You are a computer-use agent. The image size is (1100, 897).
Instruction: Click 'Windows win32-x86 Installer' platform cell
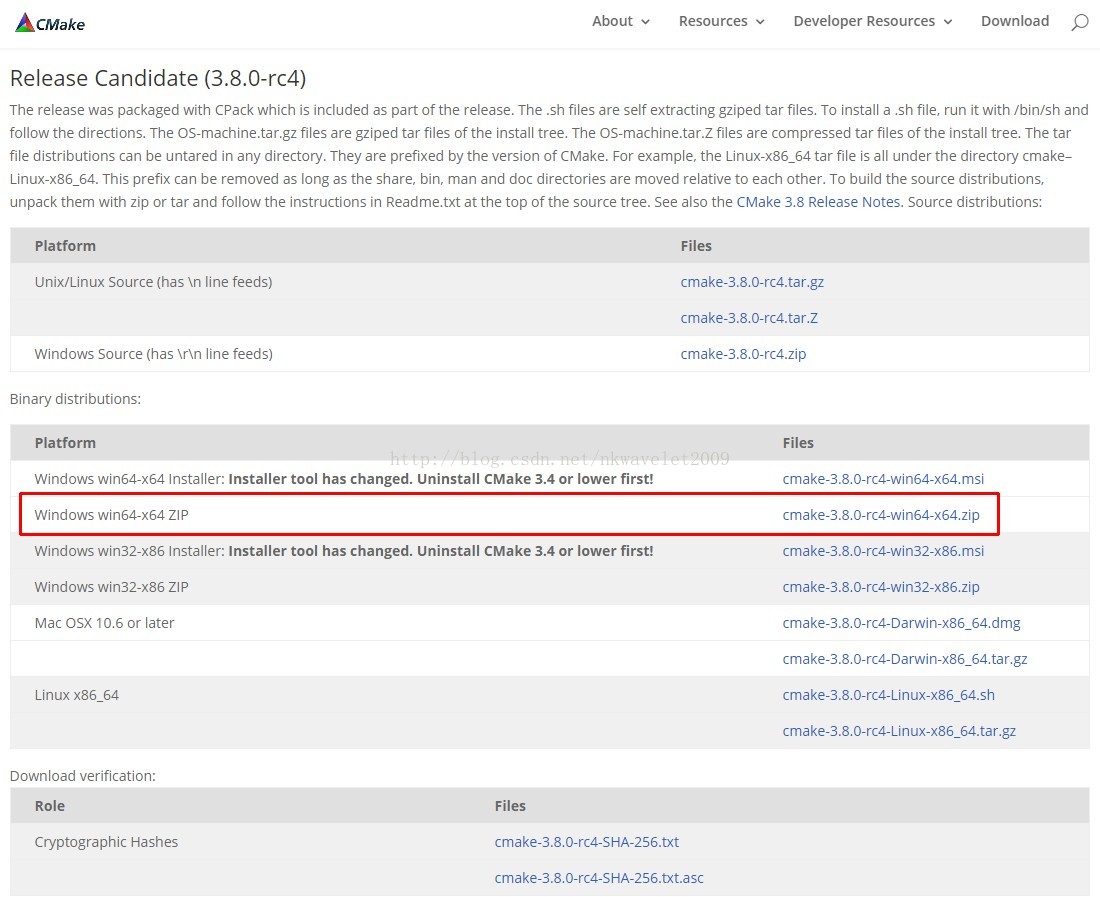coord(344,551)
